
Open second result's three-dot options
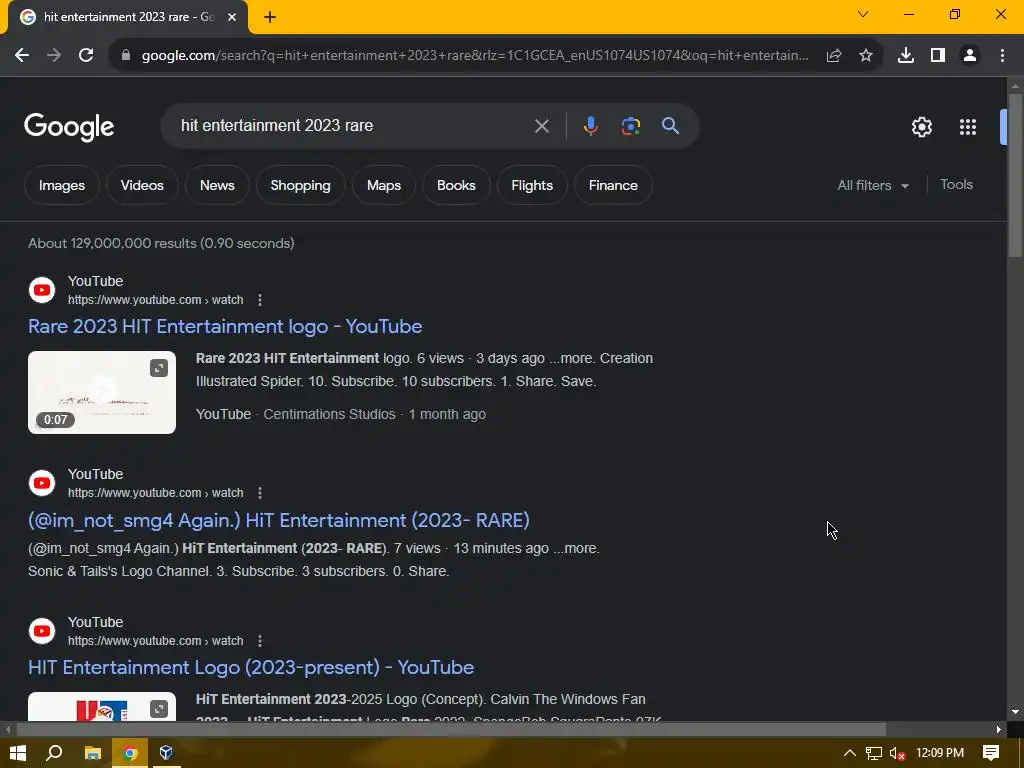[x=260, y=493]
